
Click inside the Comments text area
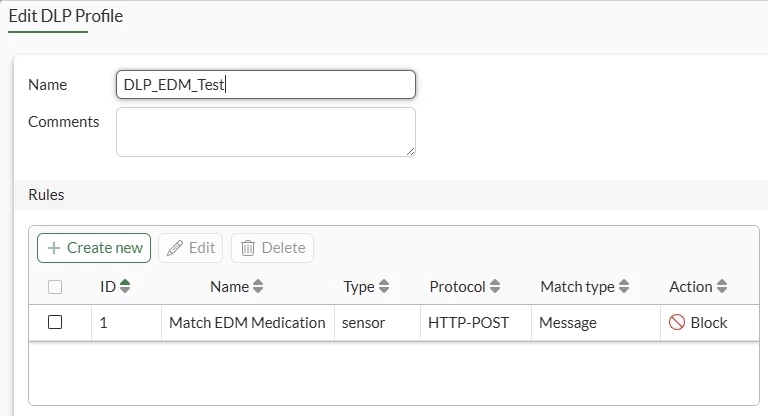coord(266,132)
